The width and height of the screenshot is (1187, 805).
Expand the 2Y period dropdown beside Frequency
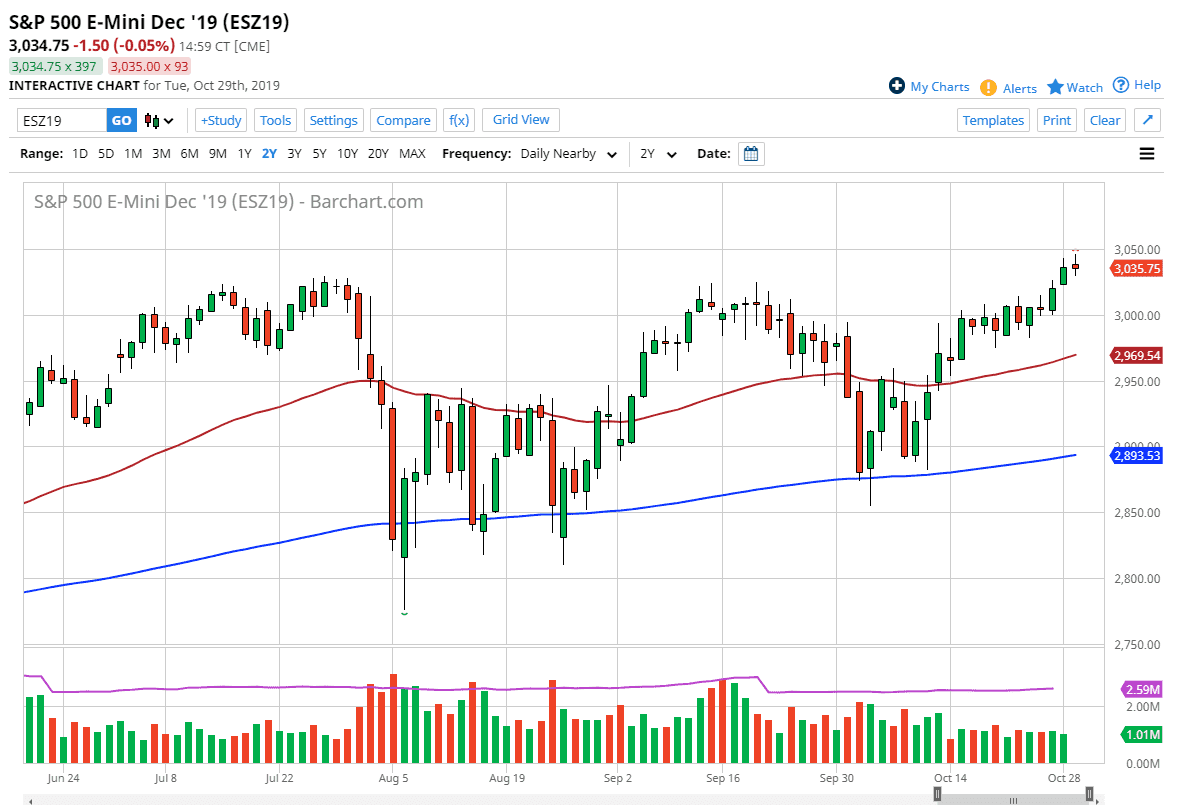(x=657, y=154)
